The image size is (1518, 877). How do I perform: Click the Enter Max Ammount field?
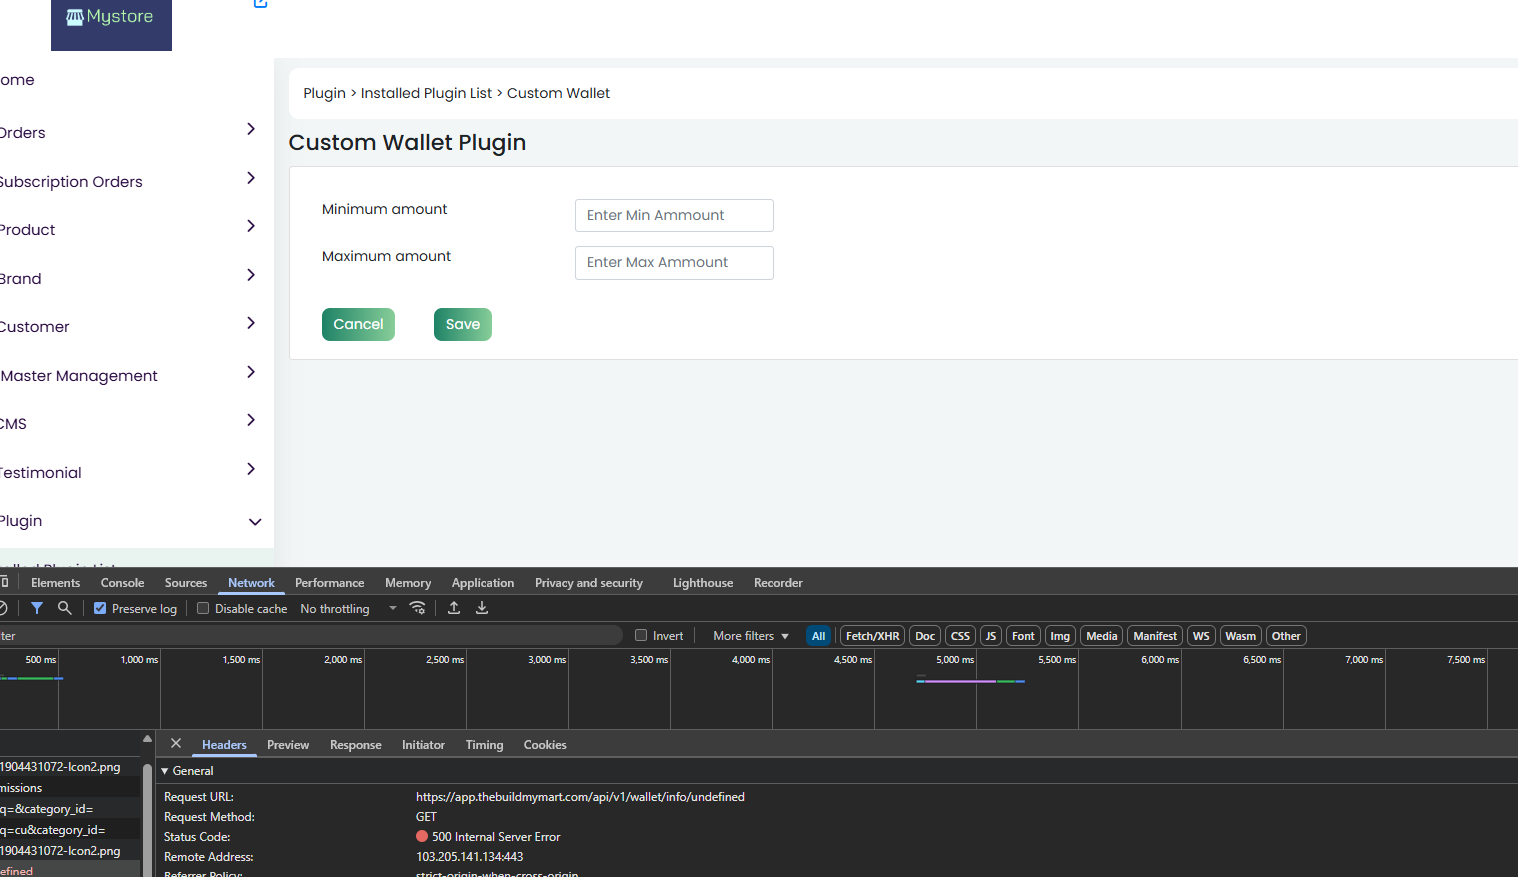click(x=674, y=262)
